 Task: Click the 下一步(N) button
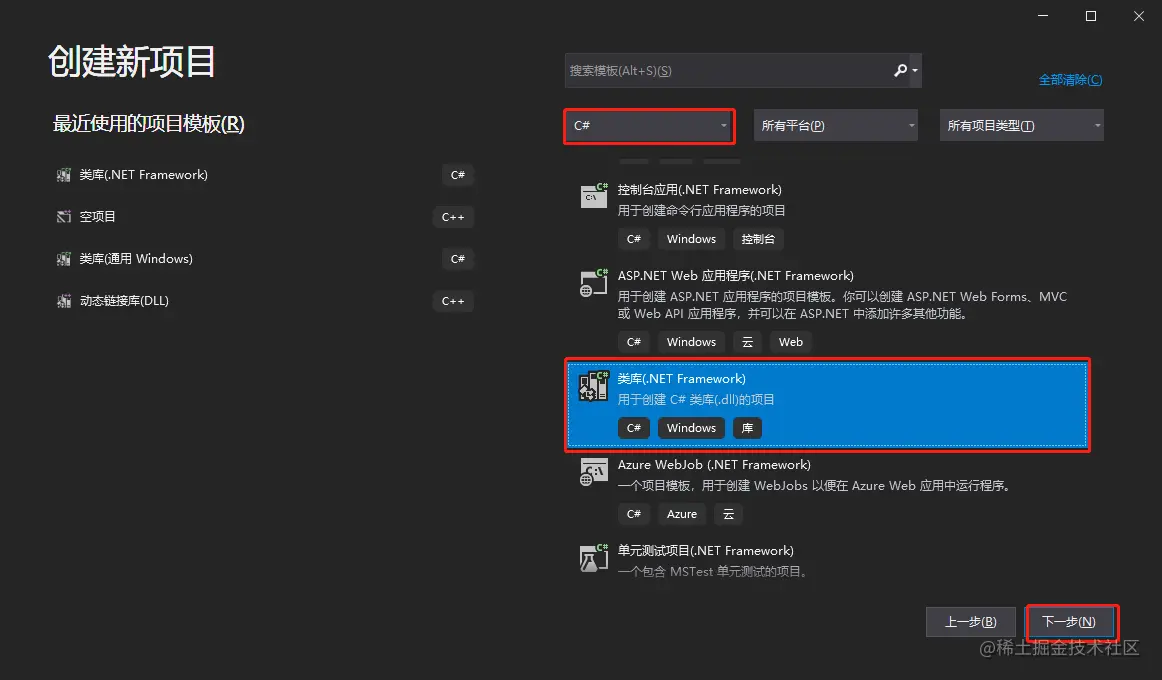(1069, 622)
